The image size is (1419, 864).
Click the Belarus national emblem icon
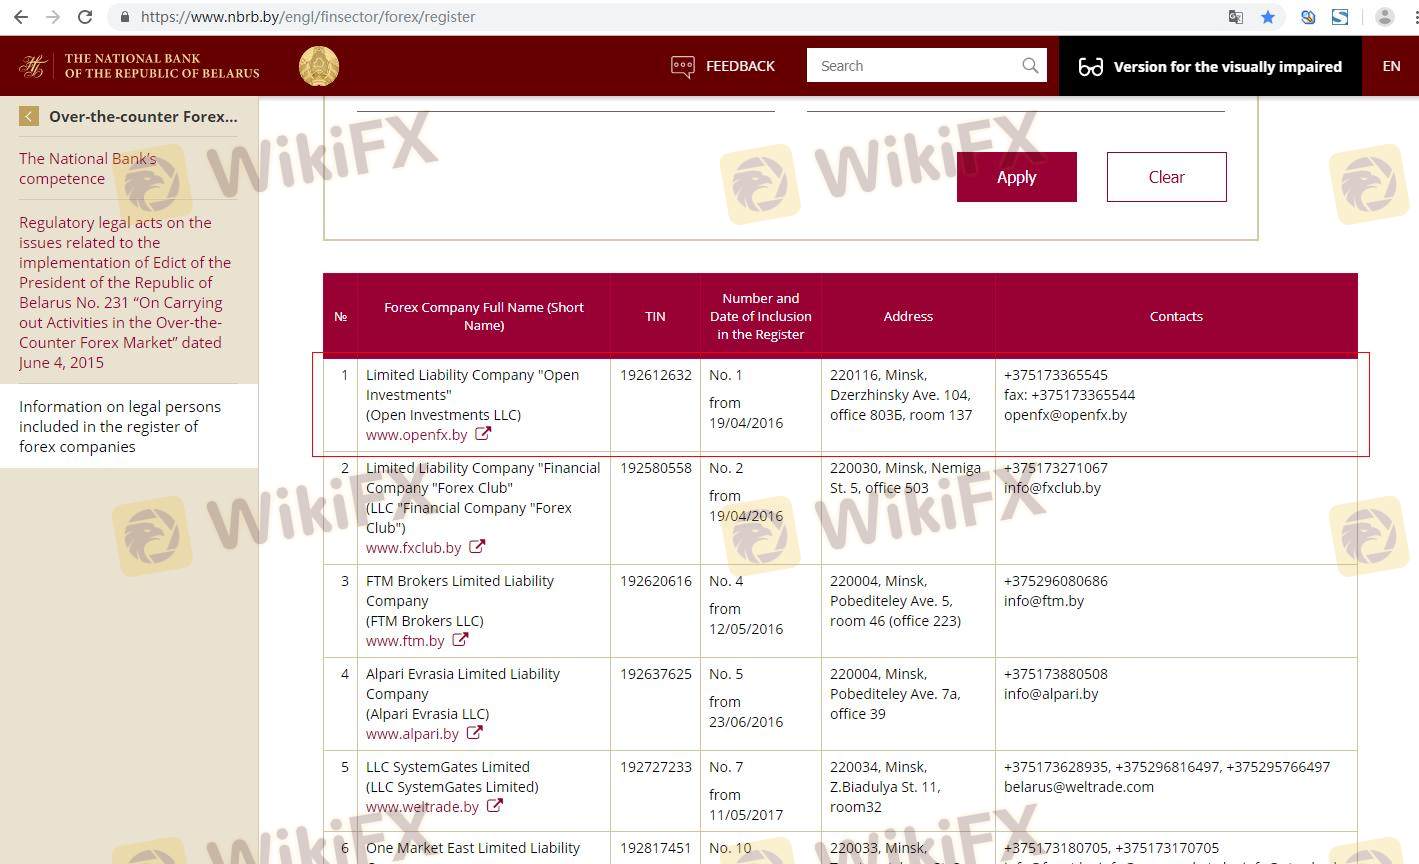(x=319, y=67)
